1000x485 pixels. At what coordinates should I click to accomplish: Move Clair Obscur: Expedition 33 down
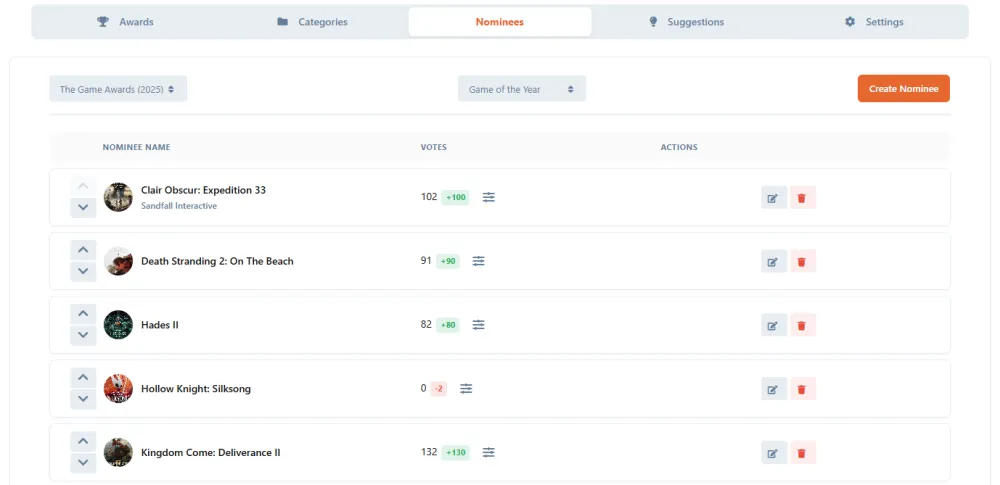[x=83, y=207]
